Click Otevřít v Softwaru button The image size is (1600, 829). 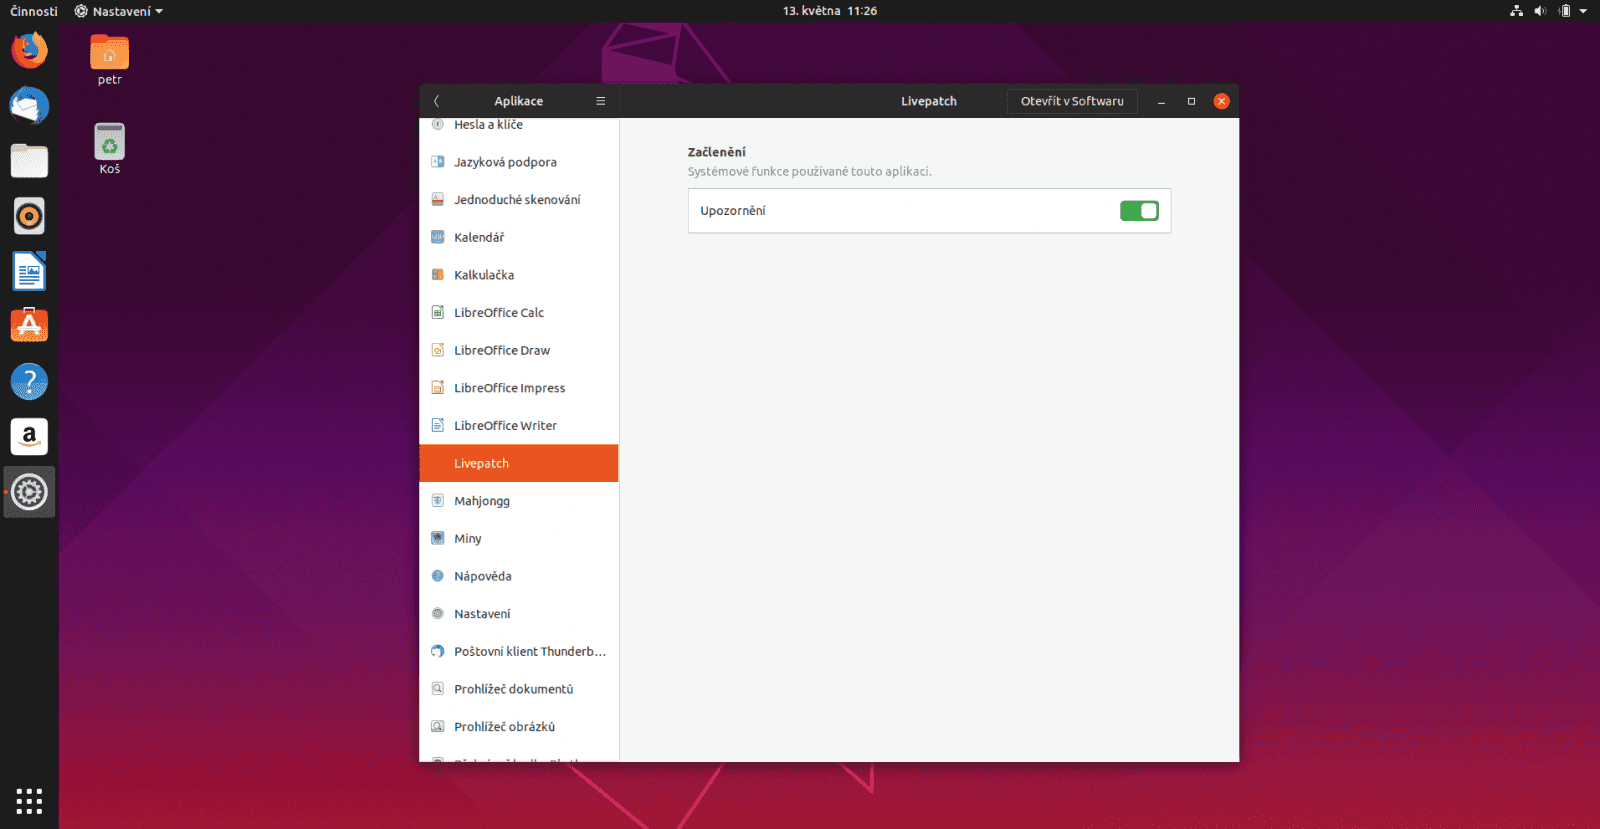click(x=1072, y=101)
